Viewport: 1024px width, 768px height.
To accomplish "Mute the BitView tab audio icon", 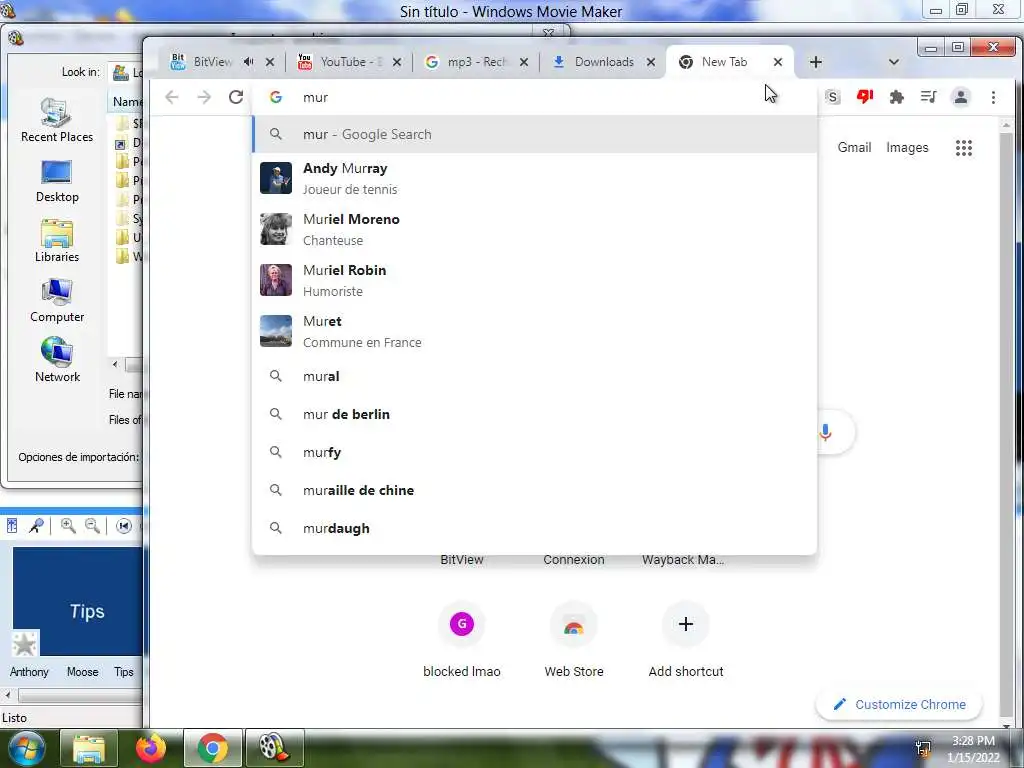I will (x=248, y=62).
